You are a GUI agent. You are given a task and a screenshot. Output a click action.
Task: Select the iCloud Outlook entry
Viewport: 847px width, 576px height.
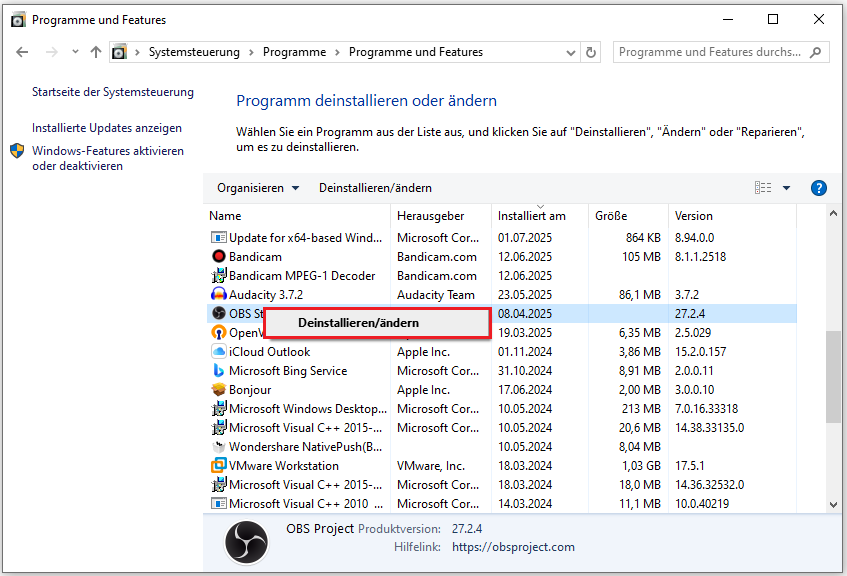(x=270, y=352)
